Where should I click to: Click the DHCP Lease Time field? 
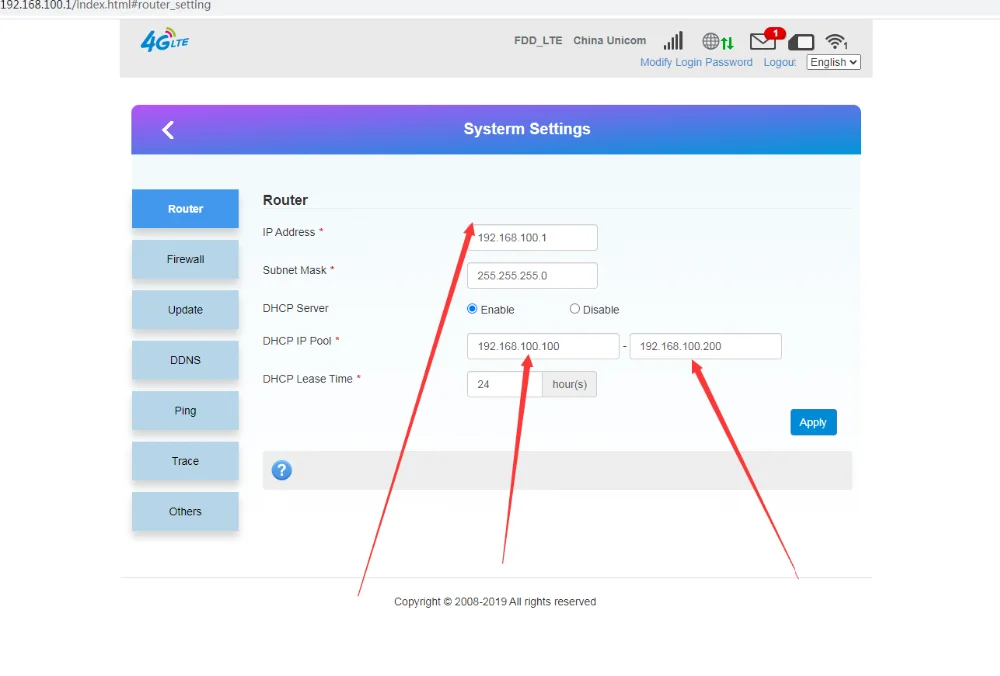[504, 384]
